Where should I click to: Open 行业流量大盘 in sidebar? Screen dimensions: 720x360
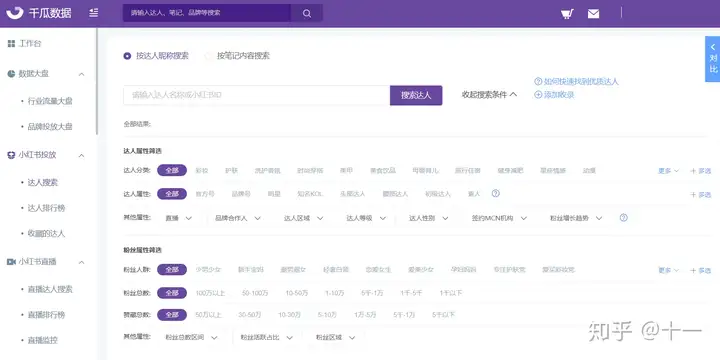point(50,101)
